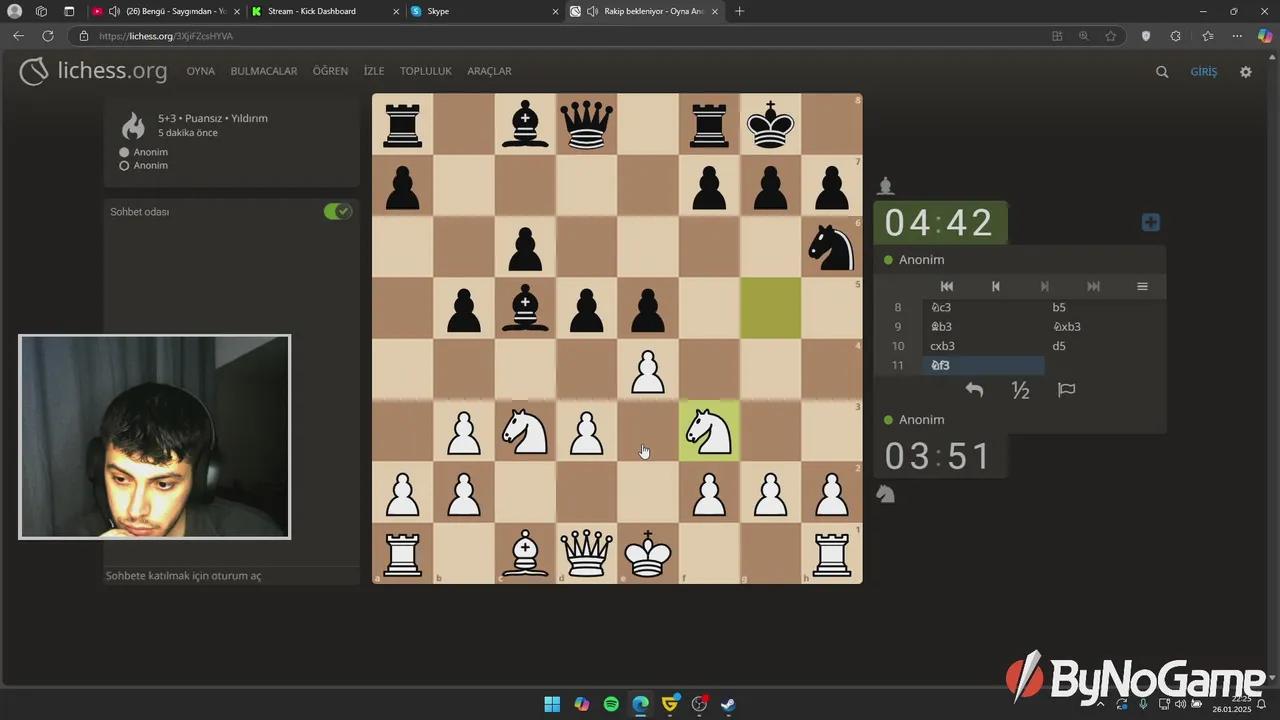Click the lichess.org logo link
The height and width of the screenshot is (720, 1280).
coord(94,71)
